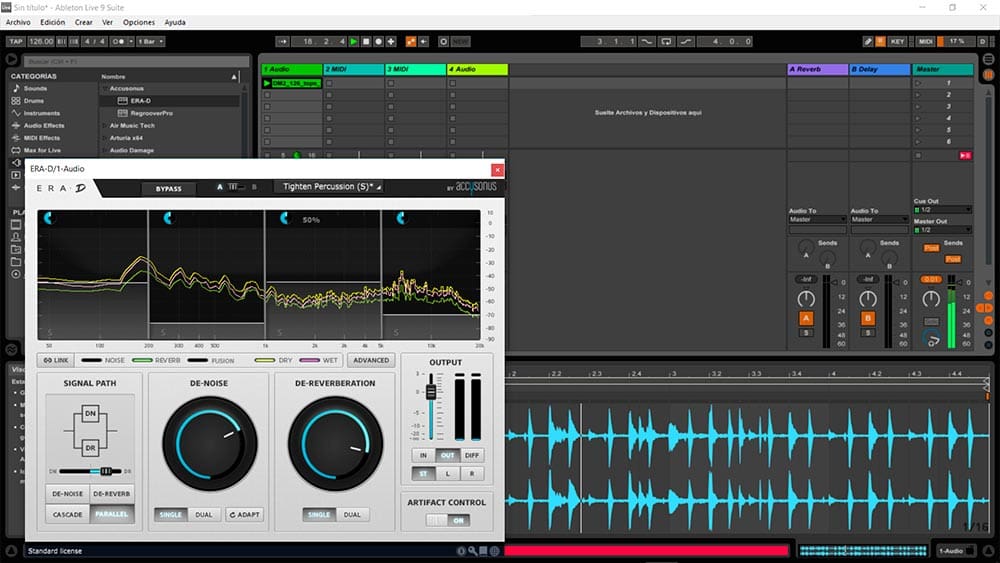Toggle Artifact Control ON switch
The width and height of the screenshot is (1000, 563).
tap(448, 520)
